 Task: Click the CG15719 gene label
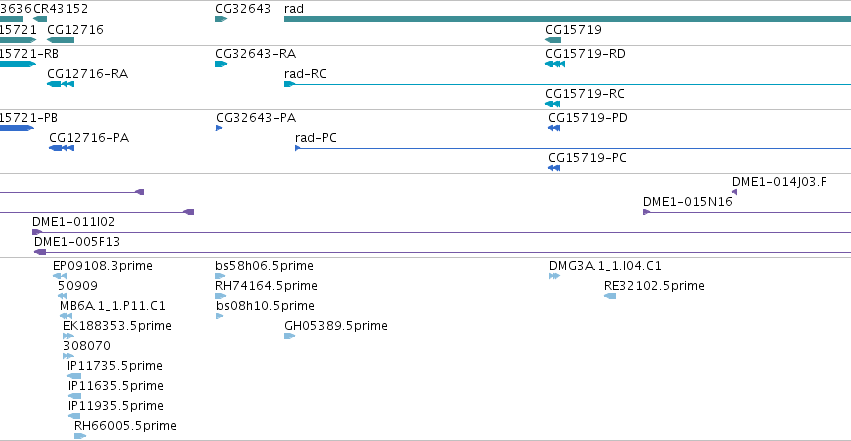(573, 29)
